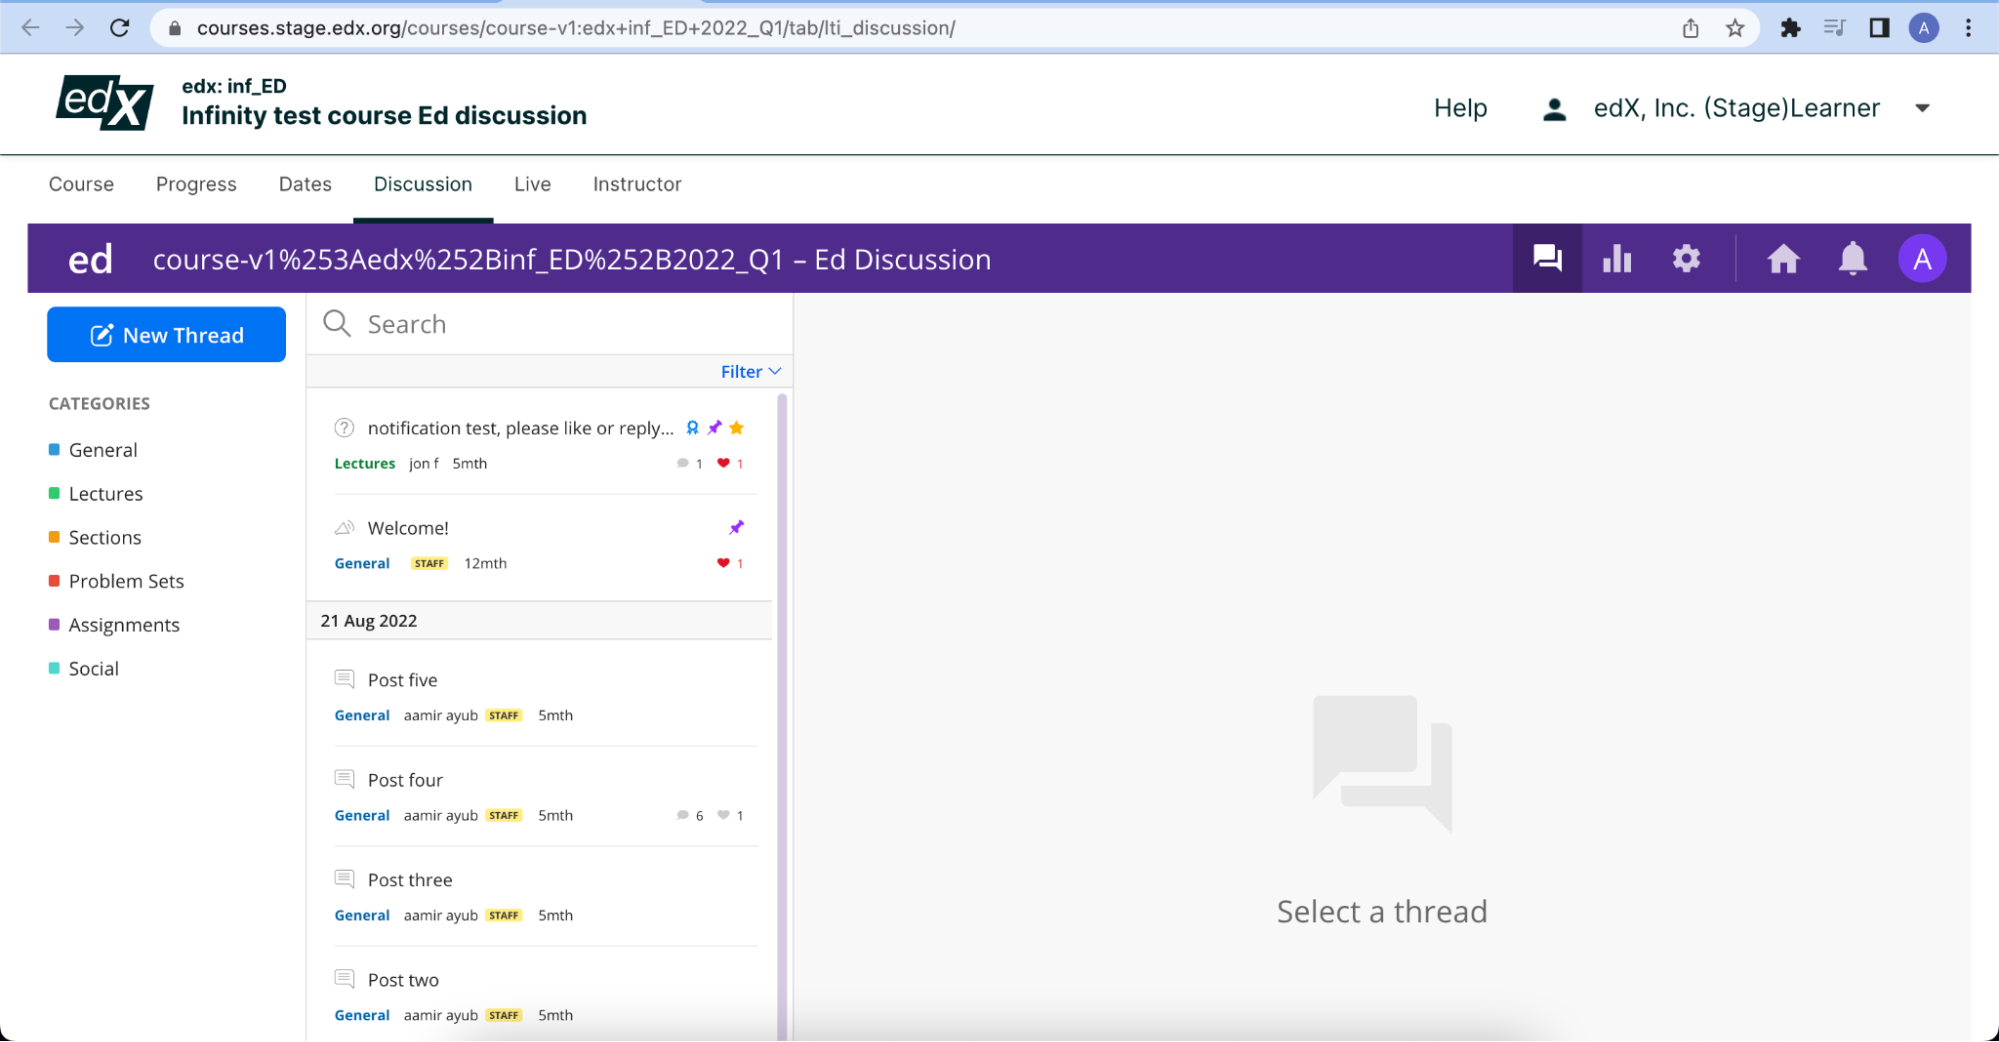The height and width of the screenshot is (1042, 1999).
Task: Open the notifications bell
Action: tap(1852, 259)
